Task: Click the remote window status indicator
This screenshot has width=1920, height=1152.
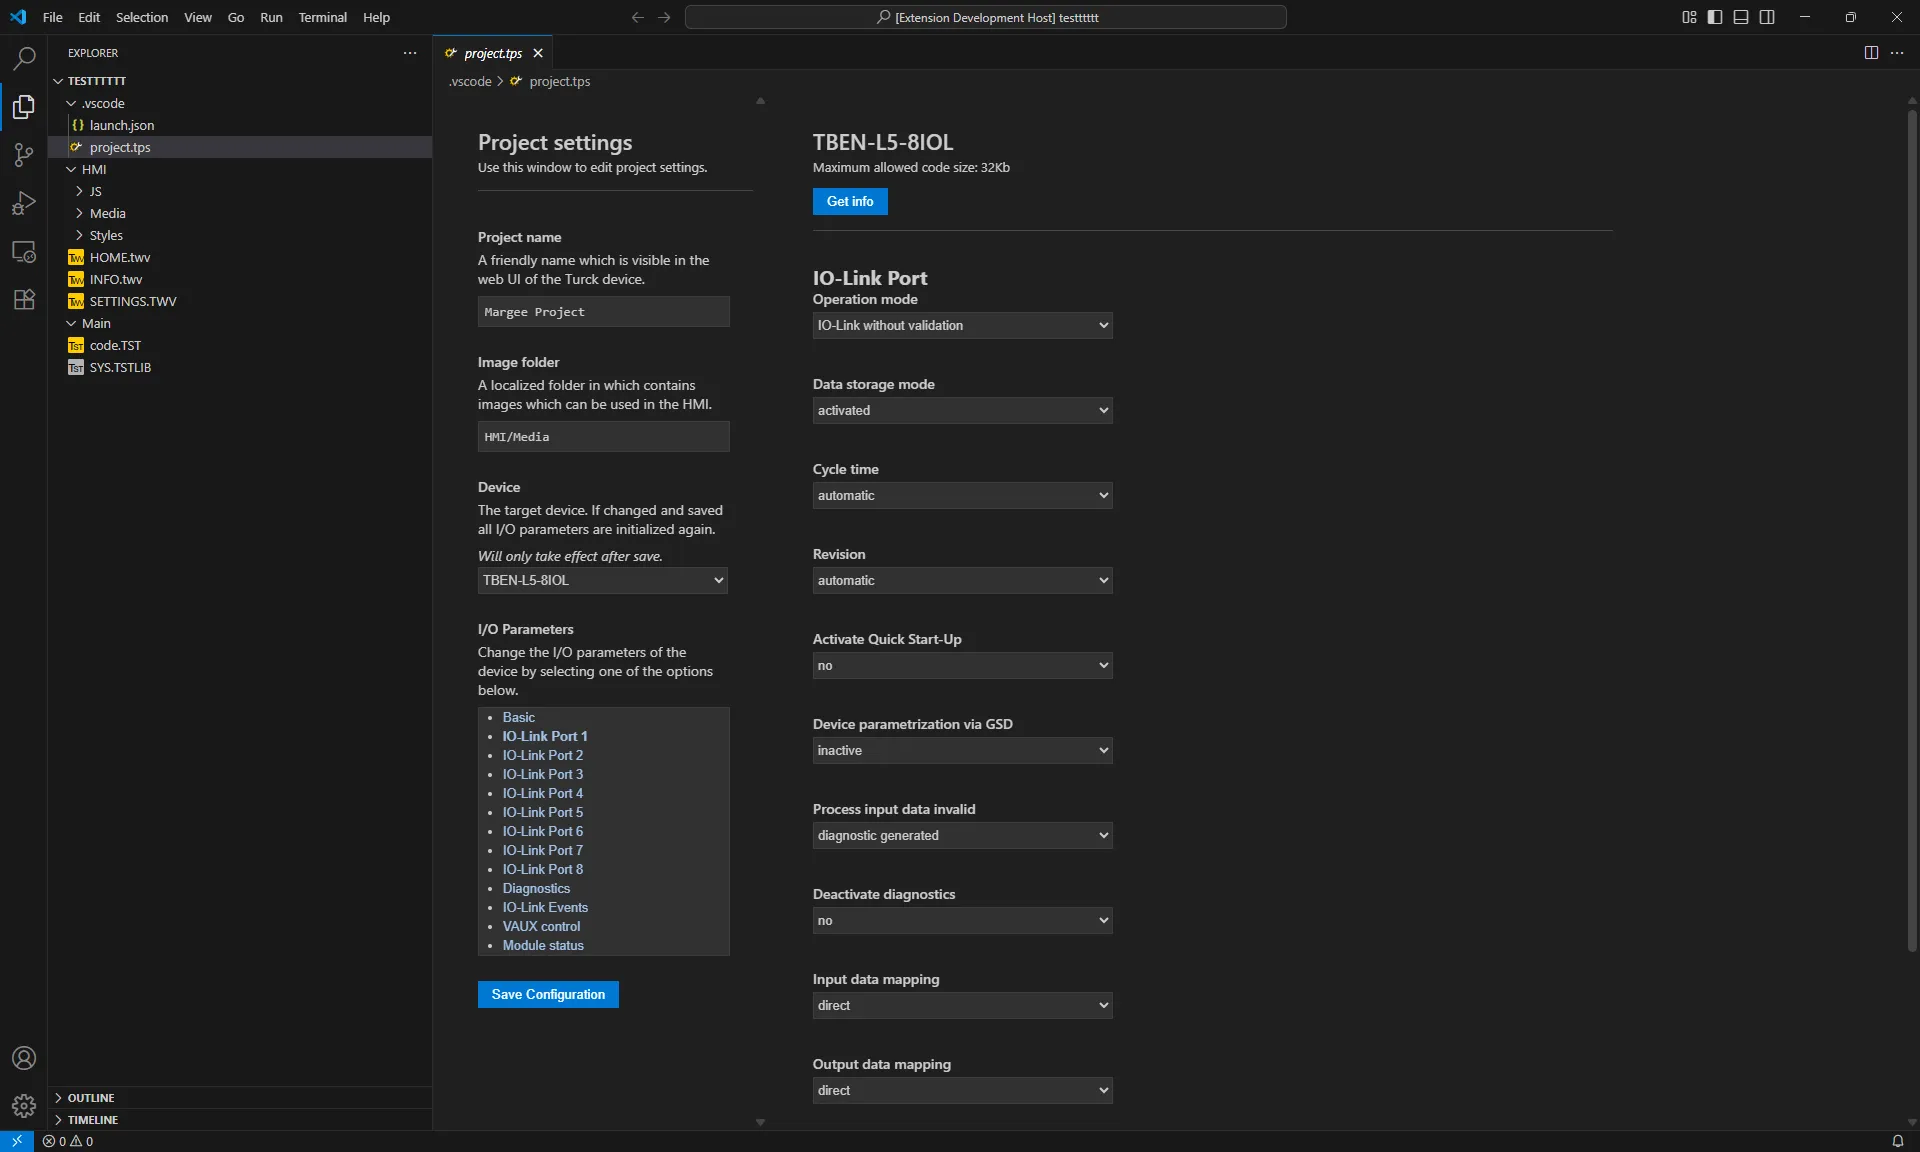Action: coord(17,1141)
